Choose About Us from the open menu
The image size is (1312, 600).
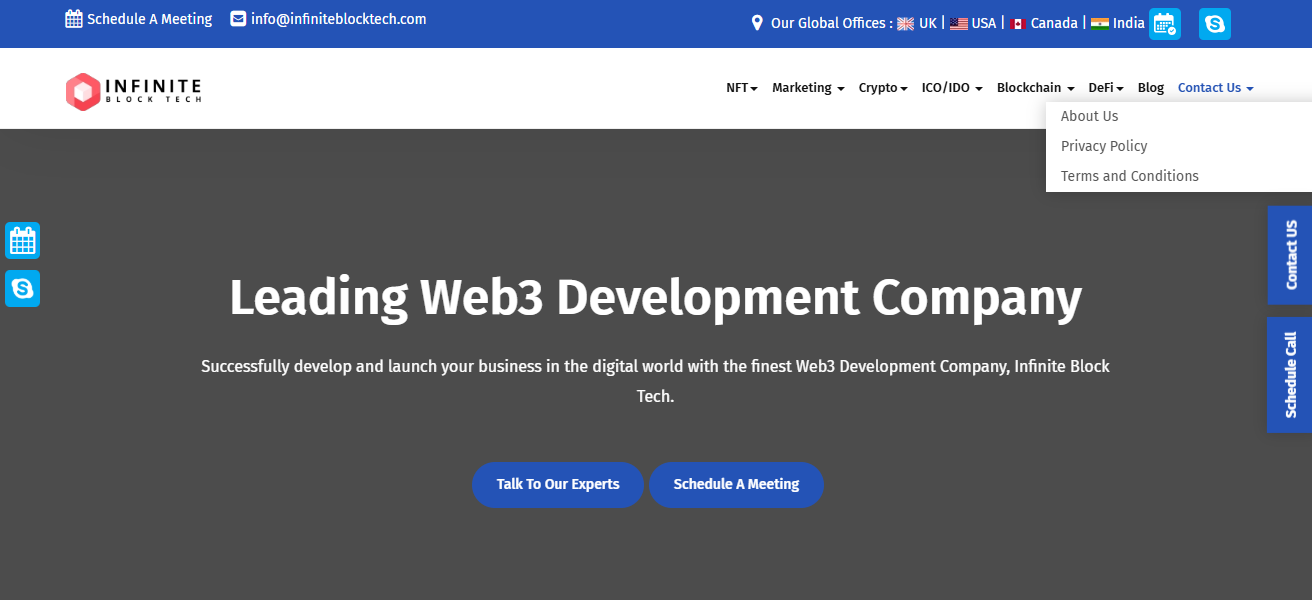1089,116
